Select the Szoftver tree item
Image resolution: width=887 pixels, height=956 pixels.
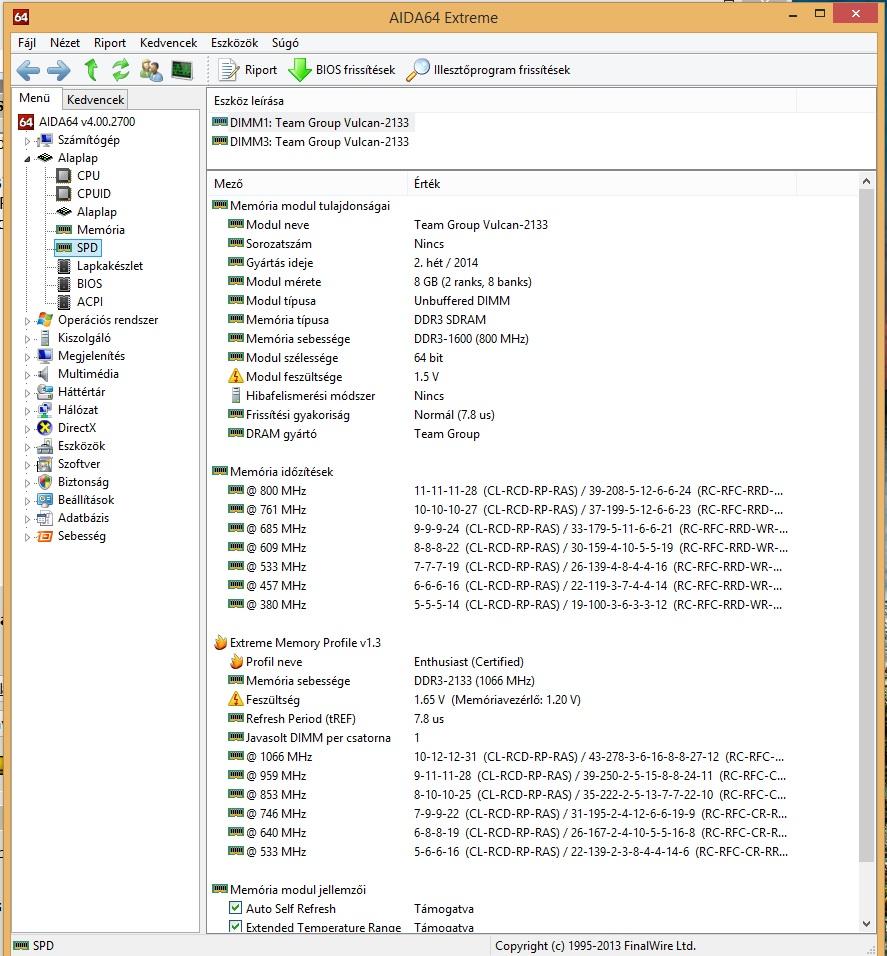[68, 464]
